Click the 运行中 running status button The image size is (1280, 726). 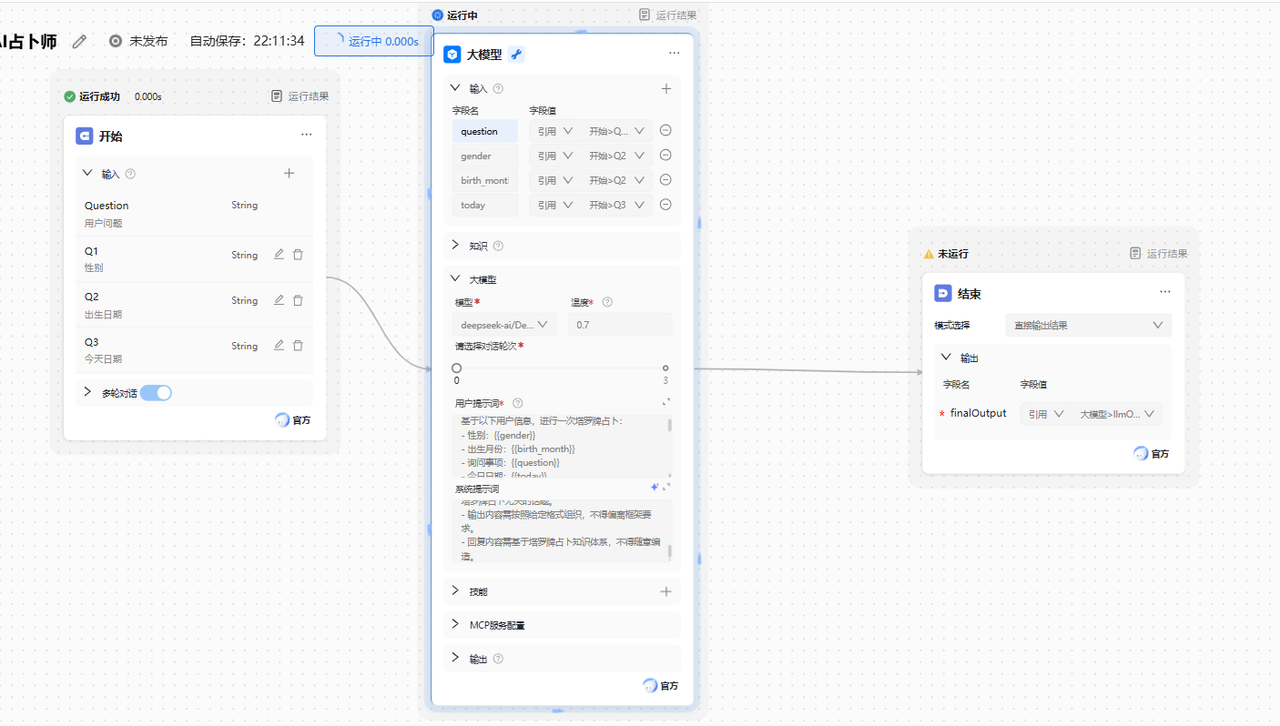click(x=374, y=41)
